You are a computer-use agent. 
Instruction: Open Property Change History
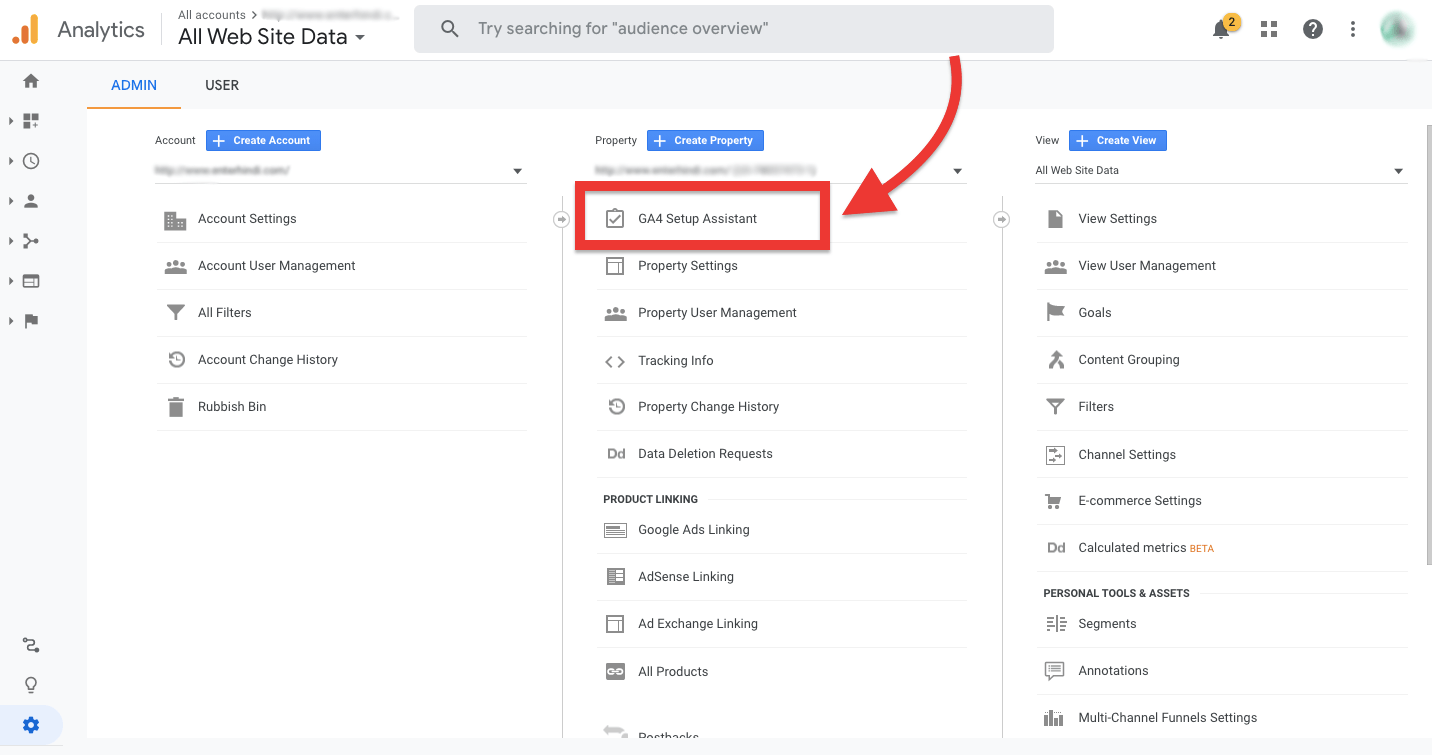tap(781, 407)
